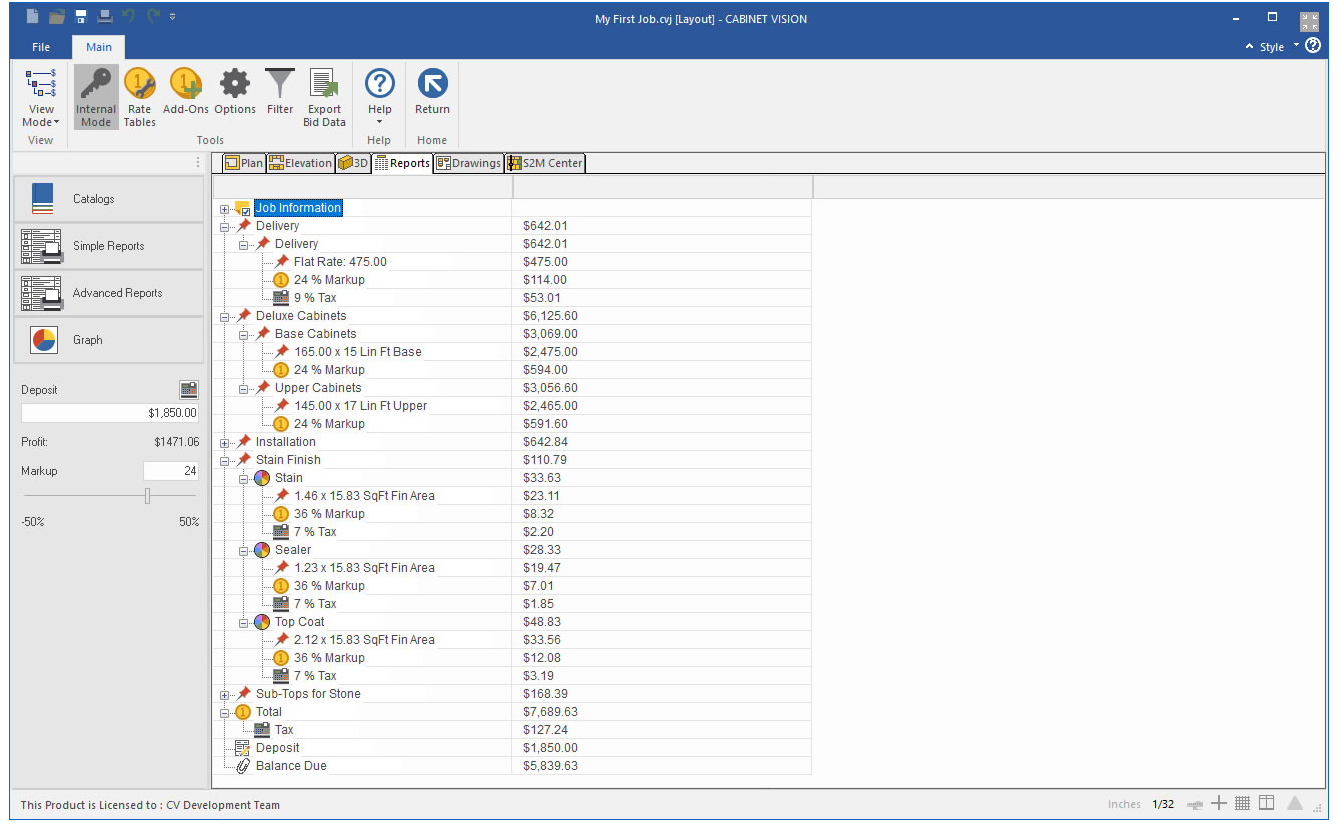Click the Deposit amount field
Screen dimensions: 1340x824
coord(110,413)
